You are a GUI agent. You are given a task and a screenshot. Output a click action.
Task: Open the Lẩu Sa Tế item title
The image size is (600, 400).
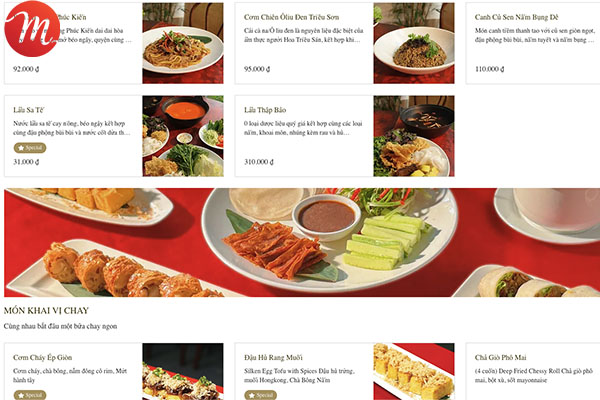[29, 110]
